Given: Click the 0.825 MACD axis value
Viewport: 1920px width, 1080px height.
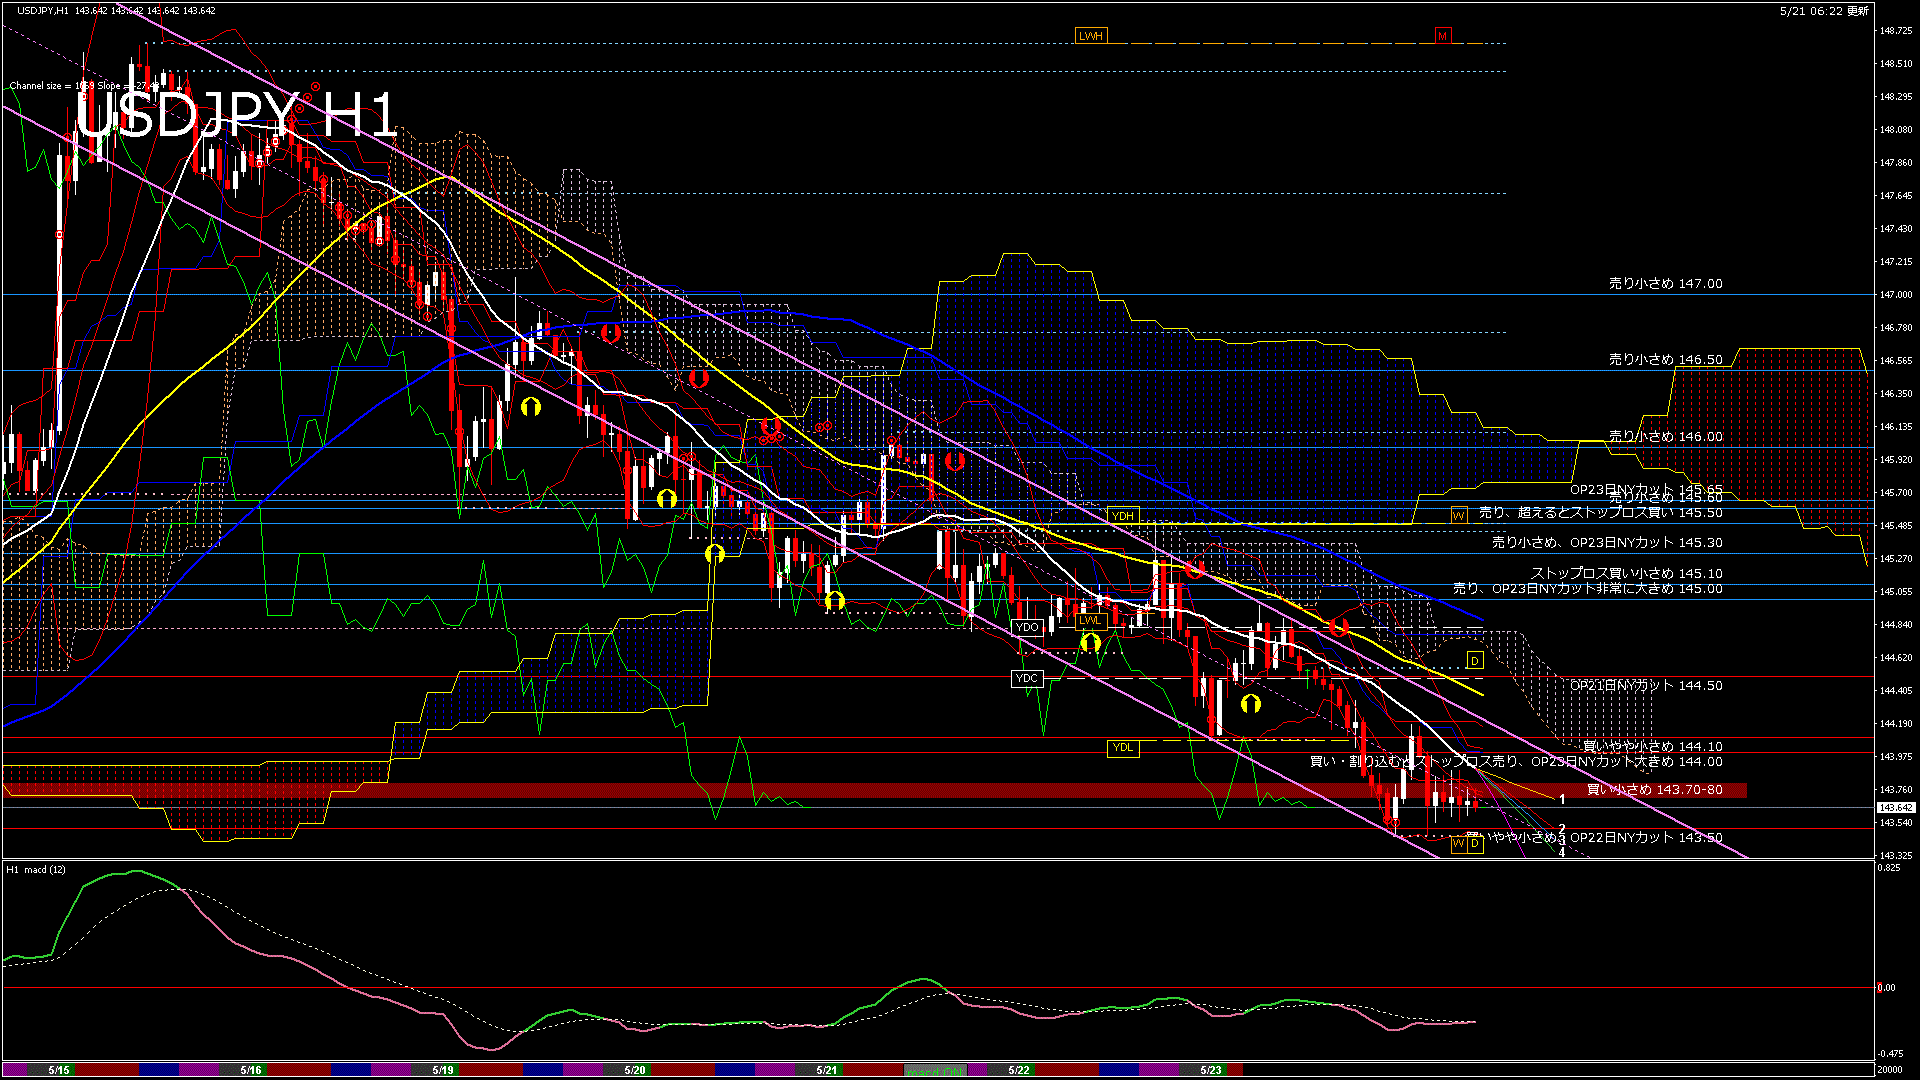Looking at the screenshot, I should [x=1888, y=868].
